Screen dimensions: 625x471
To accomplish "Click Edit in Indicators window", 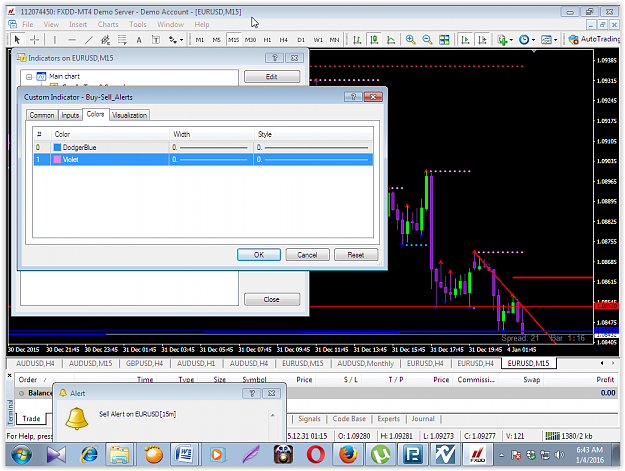I will (x=271, y=77).
